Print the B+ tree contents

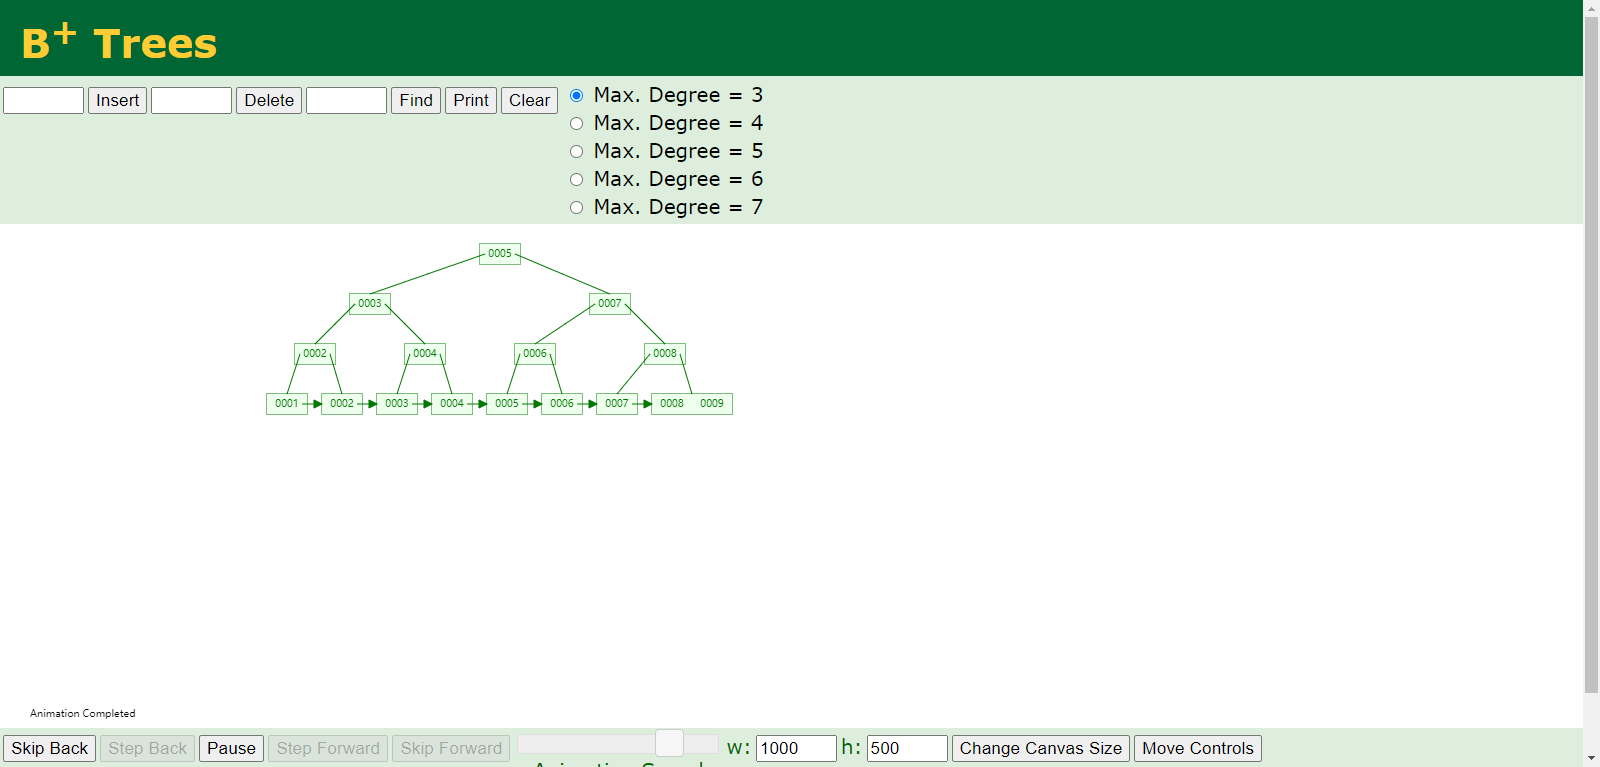[471, 100]
